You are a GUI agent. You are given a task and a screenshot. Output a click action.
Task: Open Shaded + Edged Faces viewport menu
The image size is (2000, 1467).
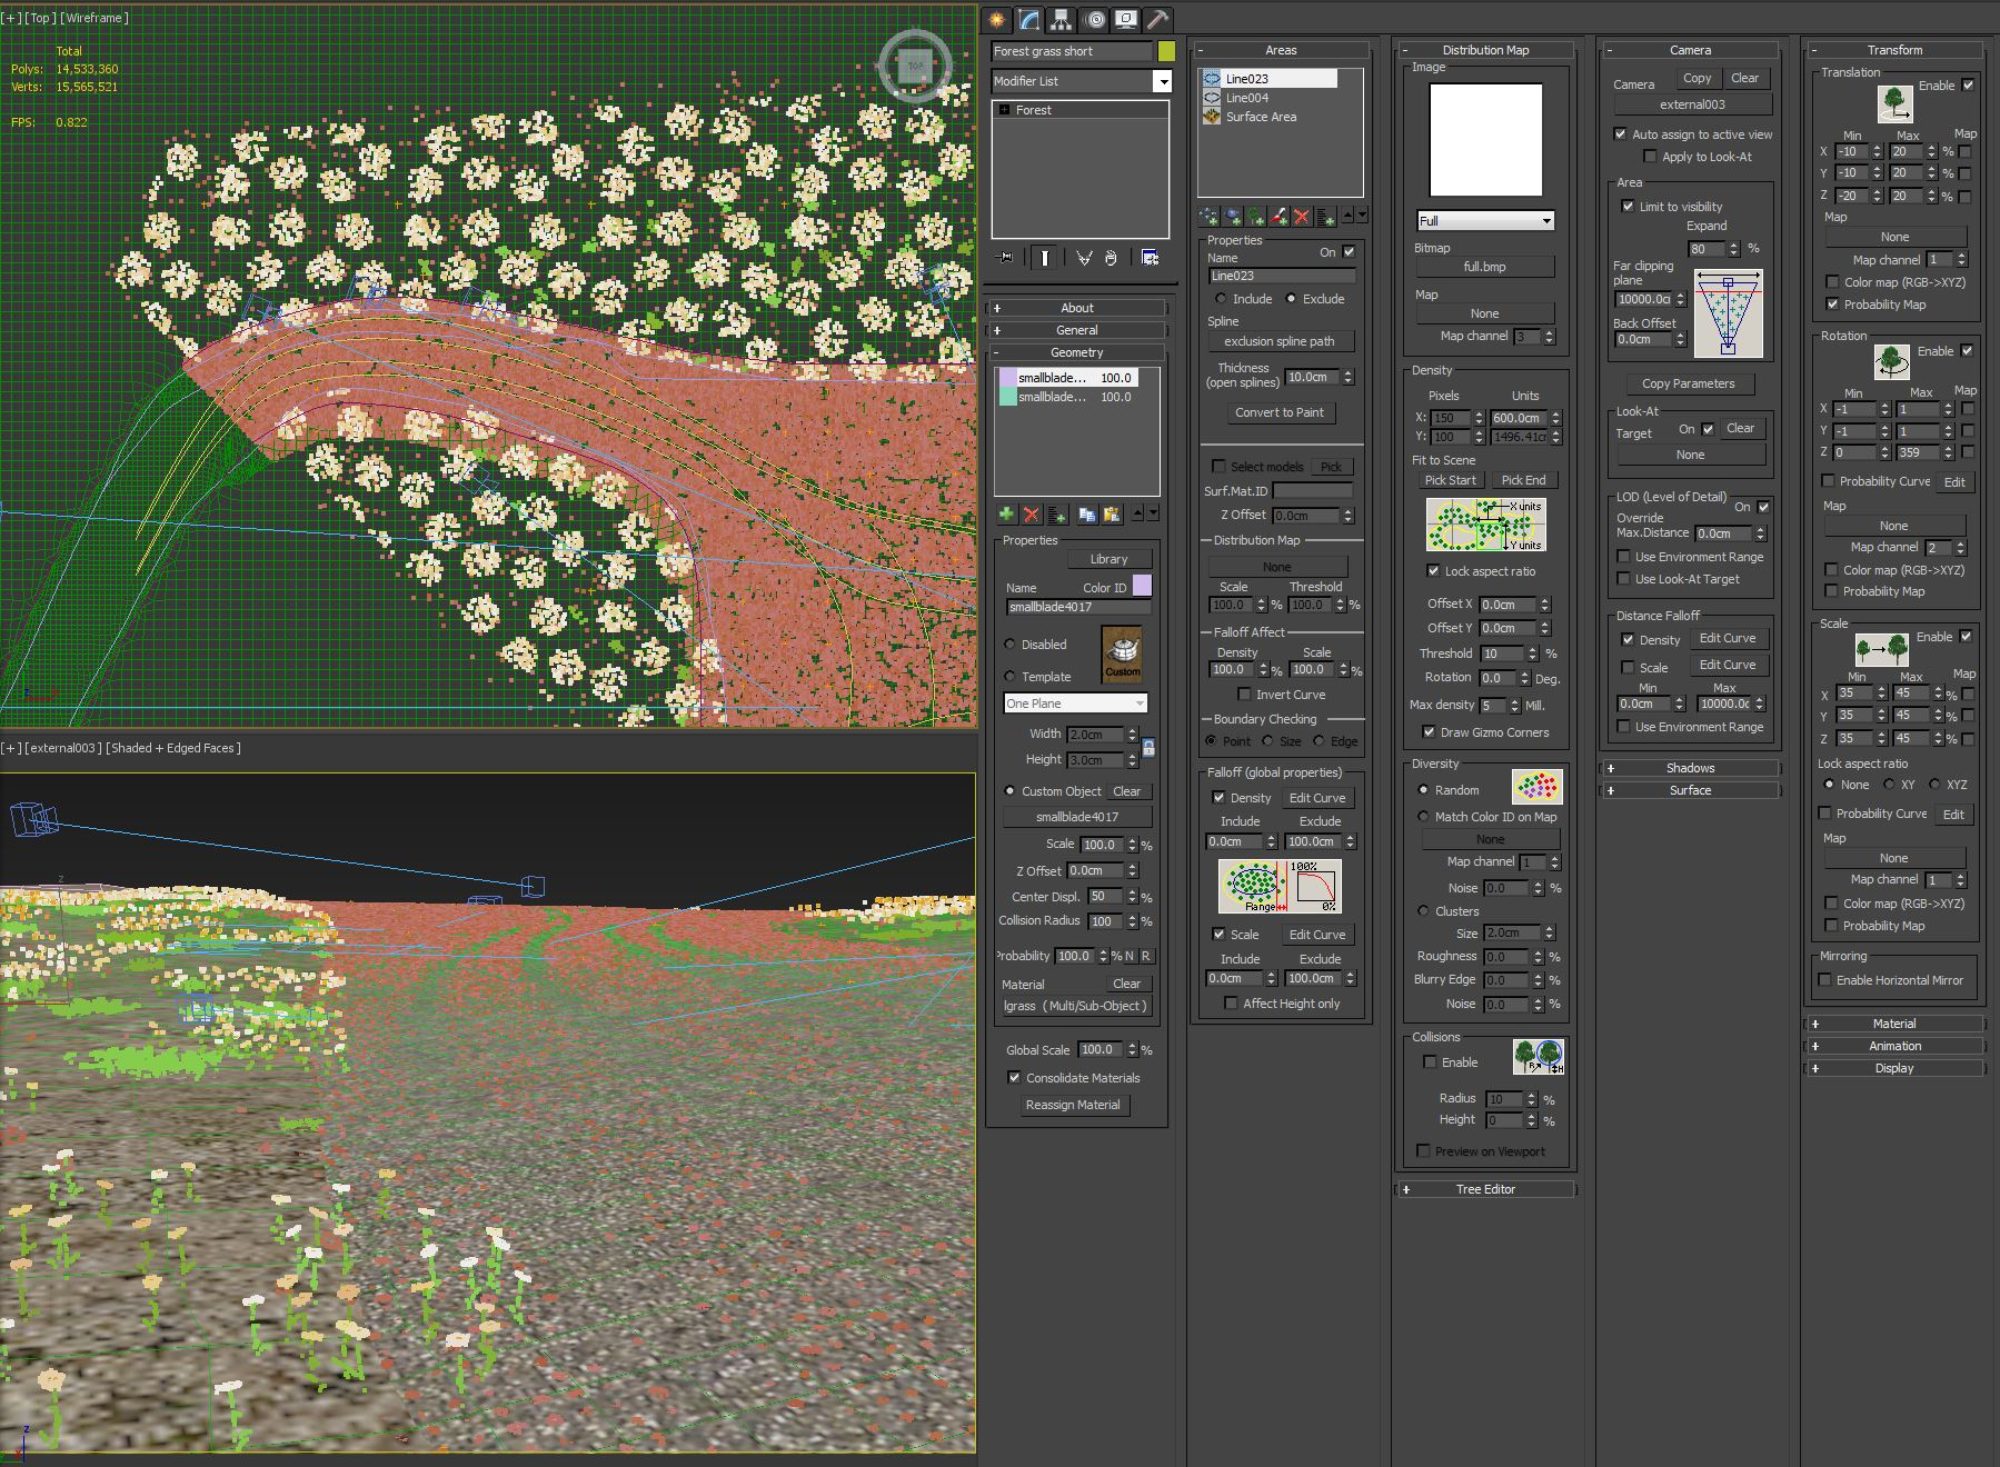(172, 748)
